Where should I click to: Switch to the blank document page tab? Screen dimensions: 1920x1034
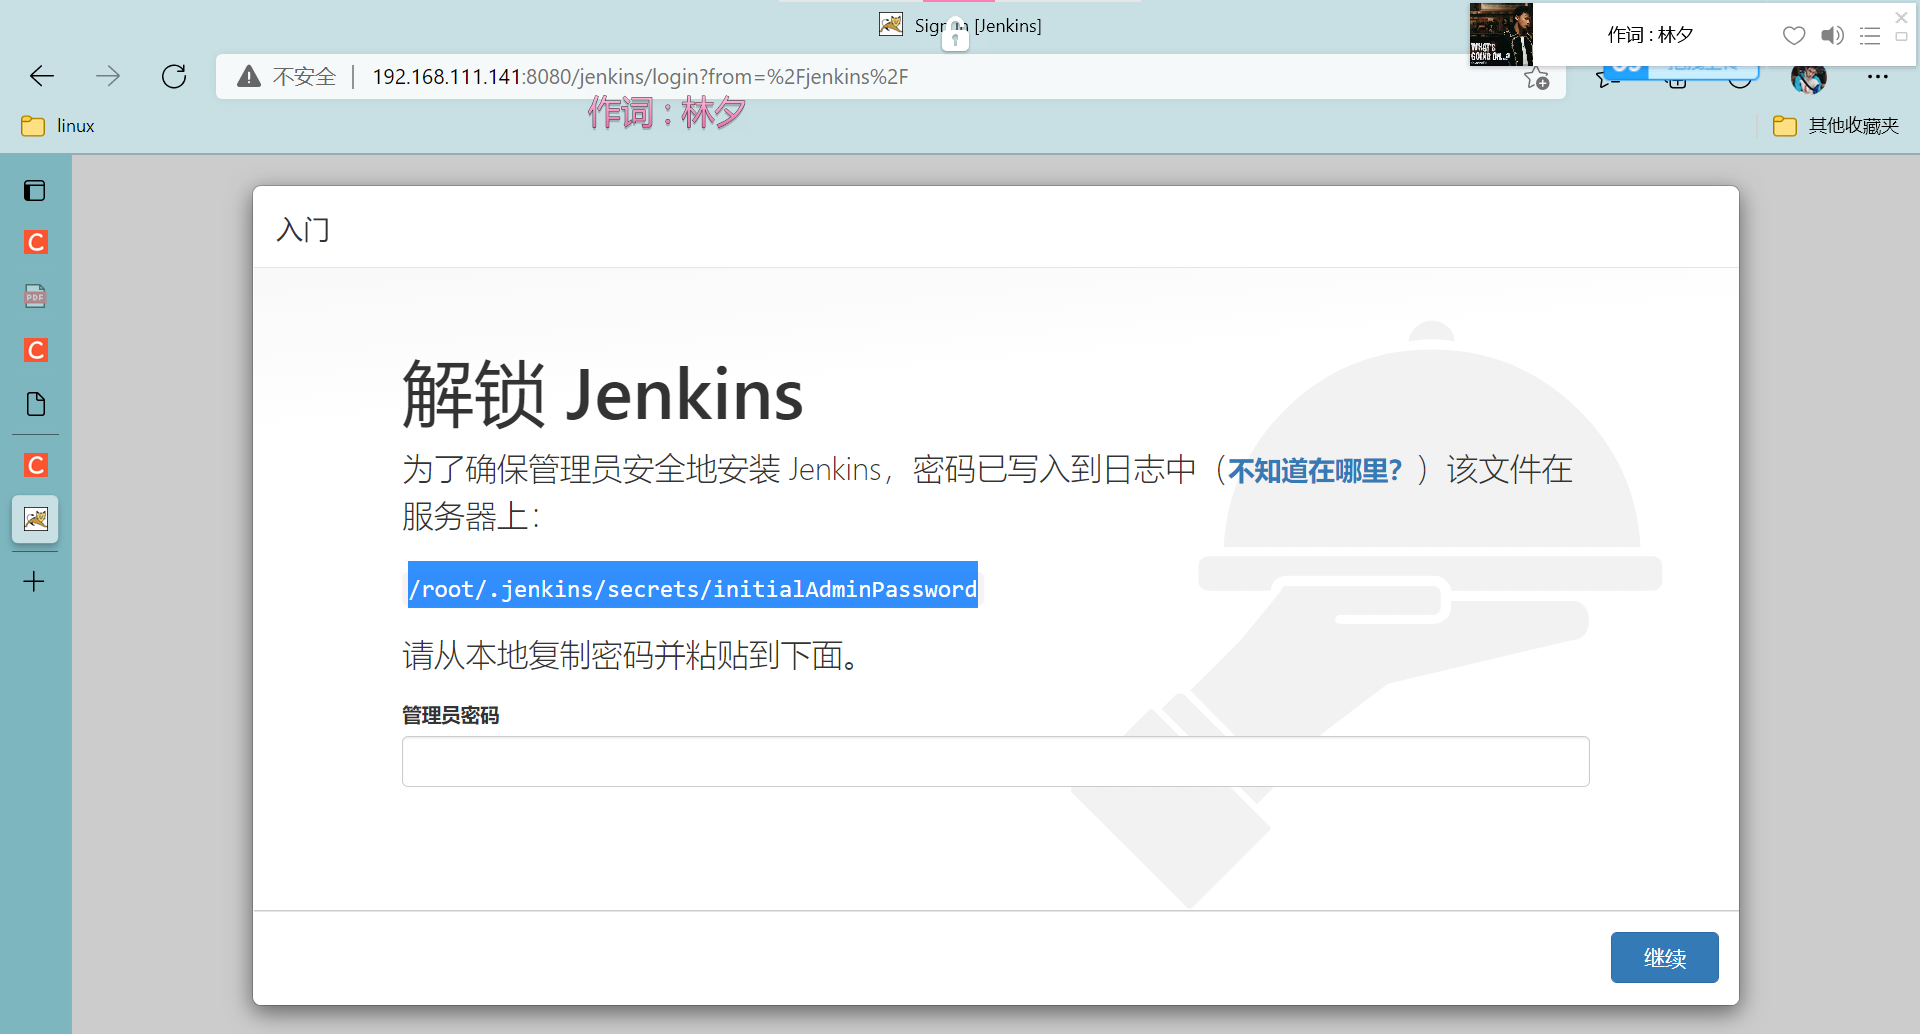pyautogui.click(x=35, y=404)
